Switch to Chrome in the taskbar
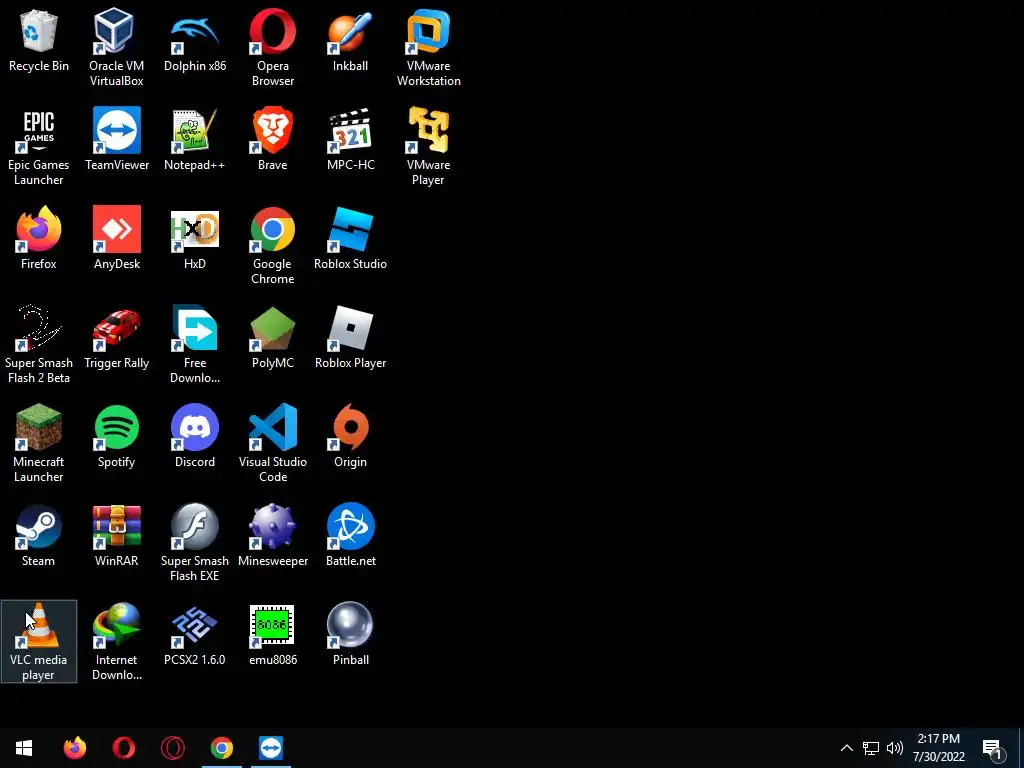The width and height of the screenshot is (1024, 768). (221, 748)
